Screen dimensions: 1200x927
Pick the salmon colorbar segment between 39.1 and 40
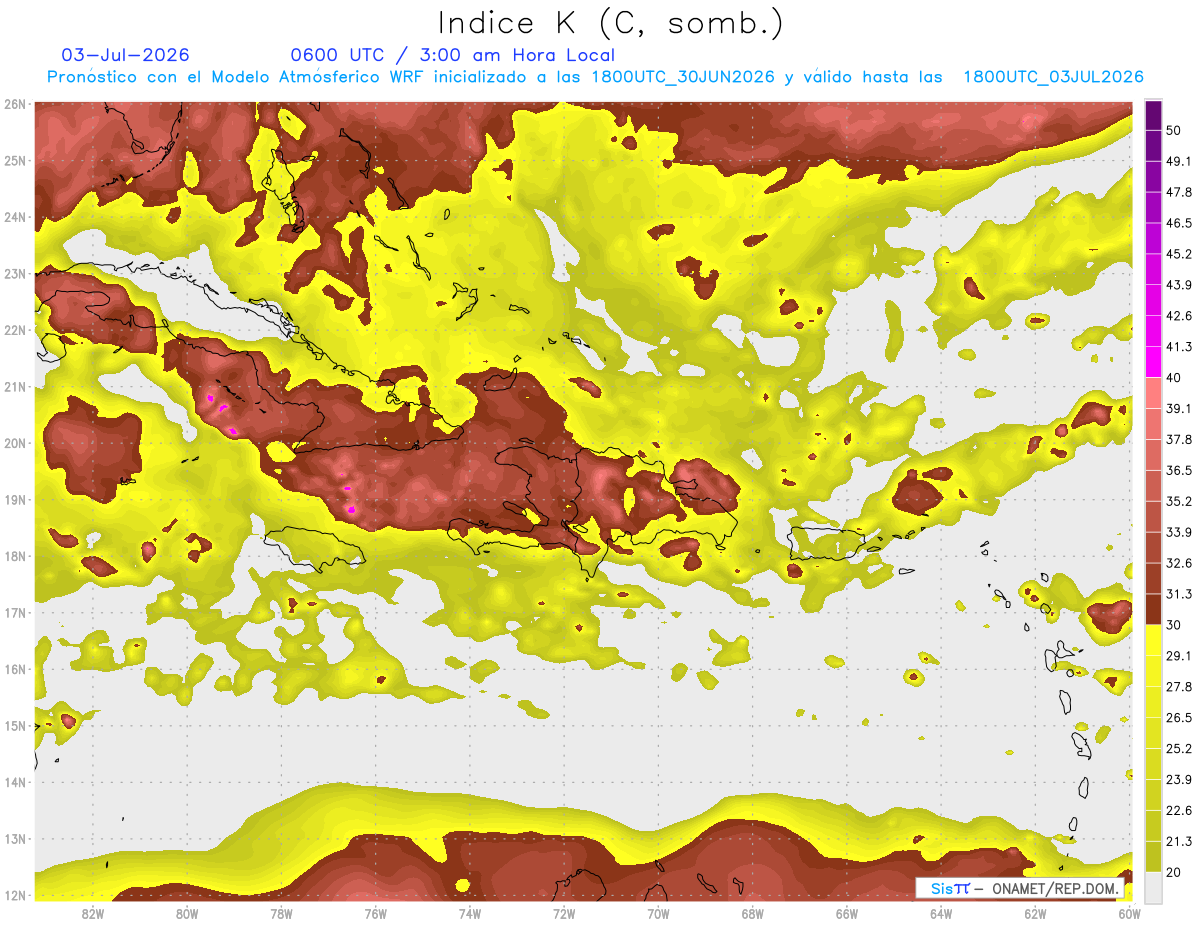(x=1153, y=393)
